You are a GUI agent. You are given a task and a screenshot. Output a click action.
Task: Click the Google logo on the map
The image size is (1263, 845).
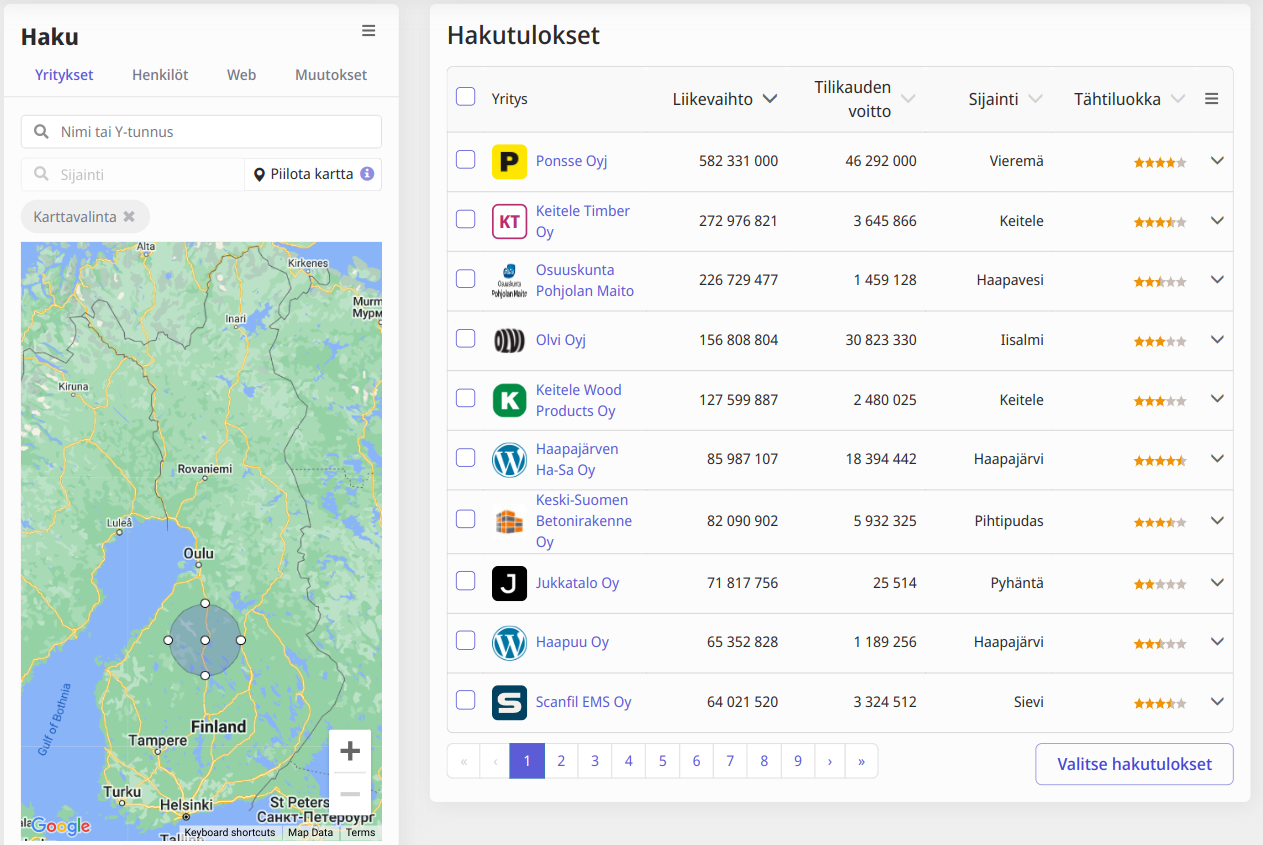[x=60, y=826]
